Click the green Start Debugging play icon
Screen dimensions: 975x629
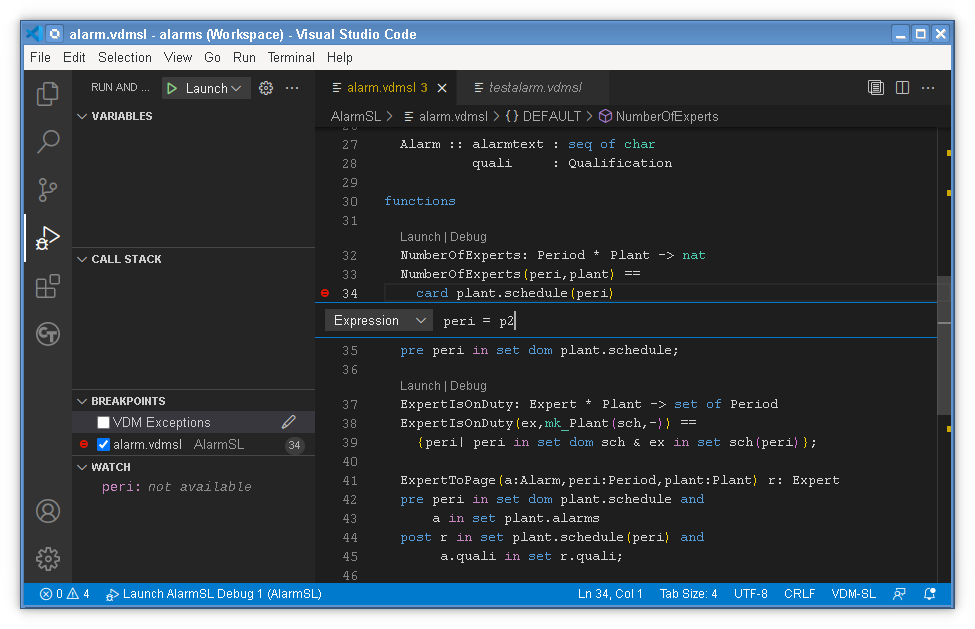(x=172, y=88)
